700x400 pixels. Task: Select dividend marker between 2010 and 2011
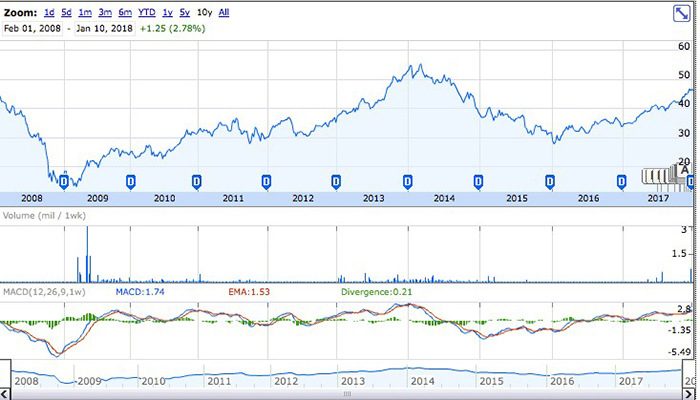197,181
